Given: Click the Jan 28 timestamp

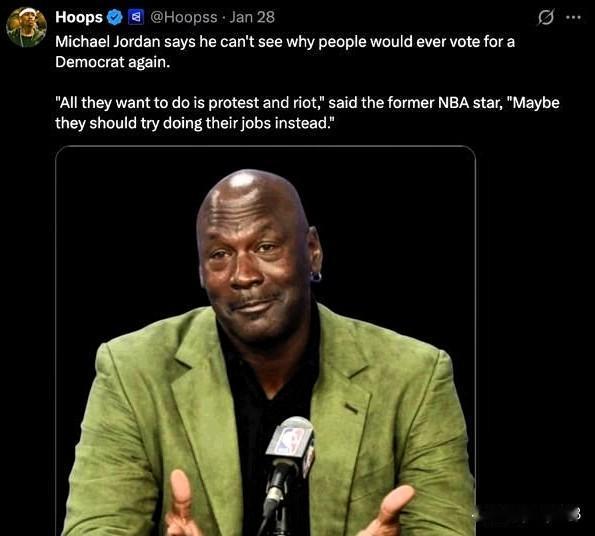Looking at the screenshot, I should point(252,17).
